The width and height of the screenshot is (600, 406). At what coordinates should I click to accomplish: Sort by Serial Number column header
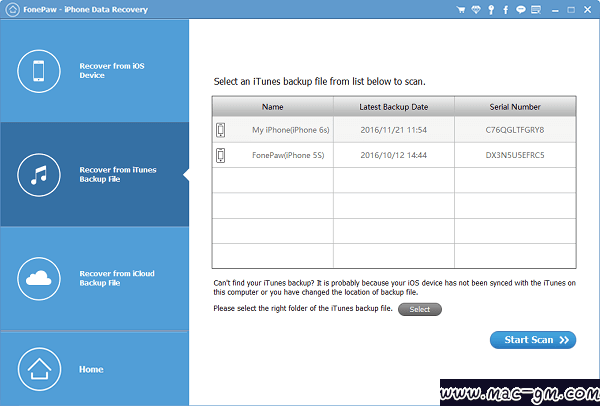click(515, 107)
